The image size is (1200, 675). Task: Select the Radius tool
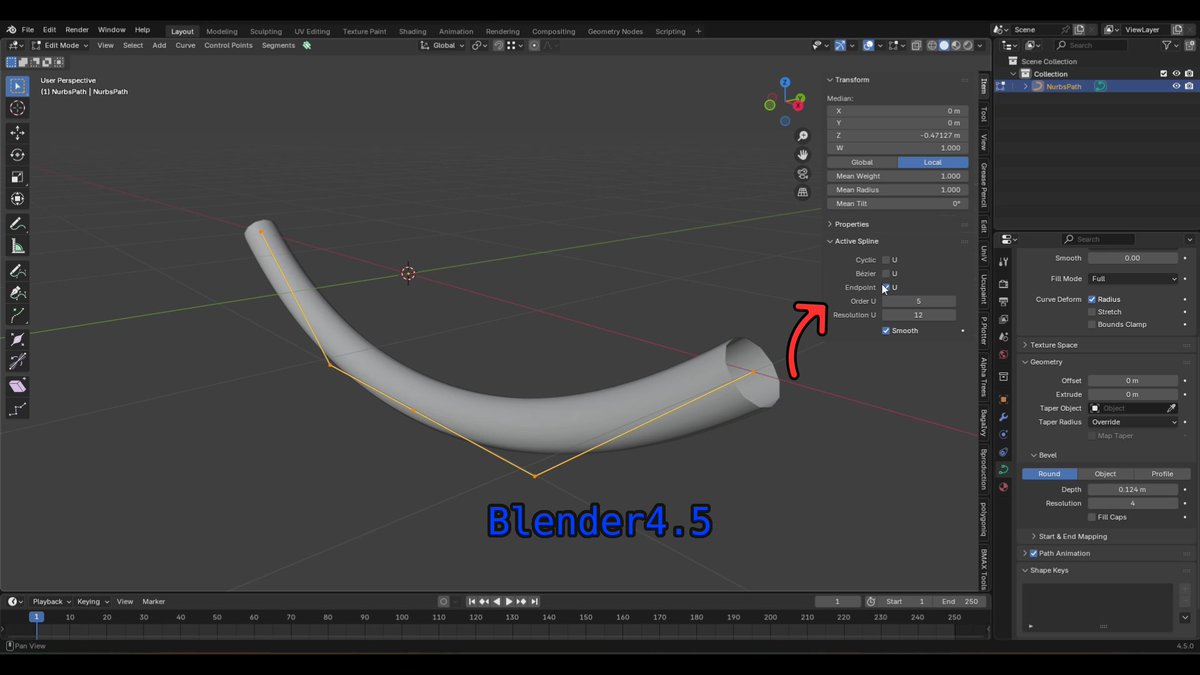point(17,340)
